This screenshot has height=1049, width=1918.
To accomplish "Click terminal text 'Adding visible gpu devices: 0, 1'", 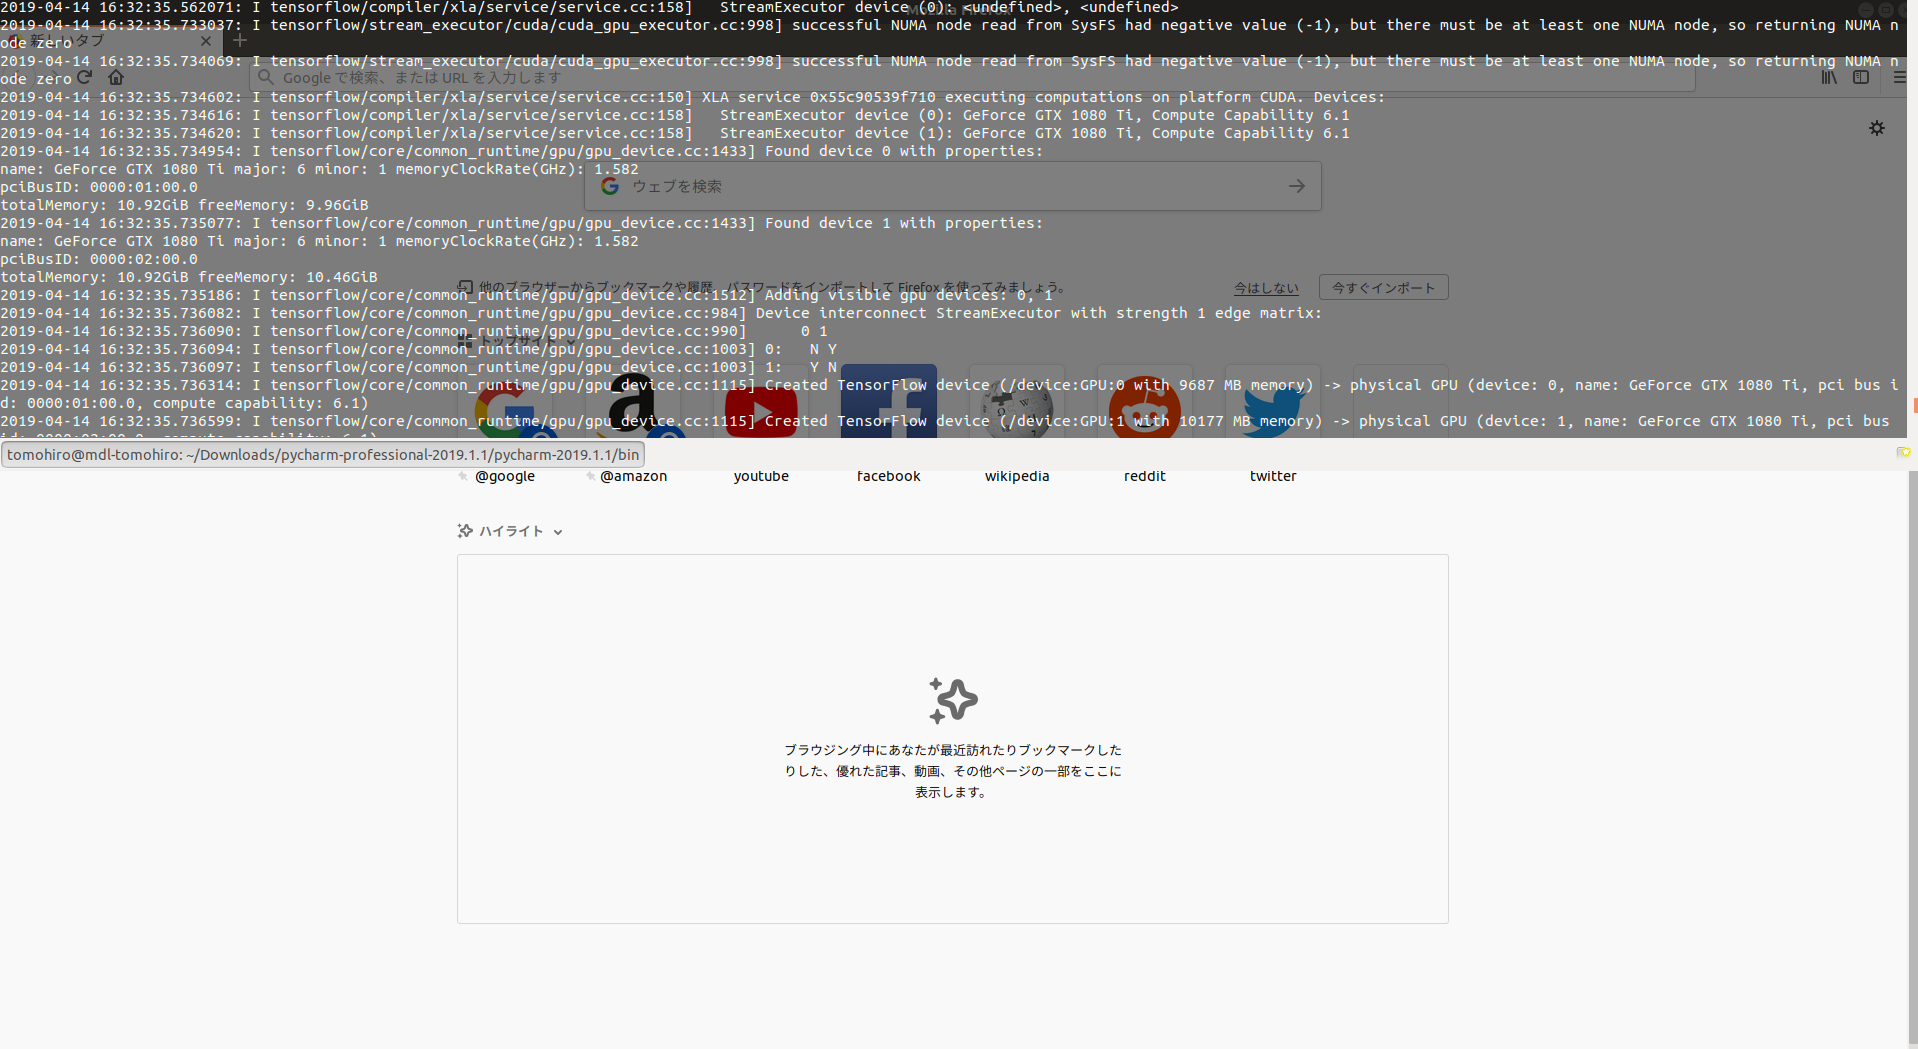I will 909,295.
